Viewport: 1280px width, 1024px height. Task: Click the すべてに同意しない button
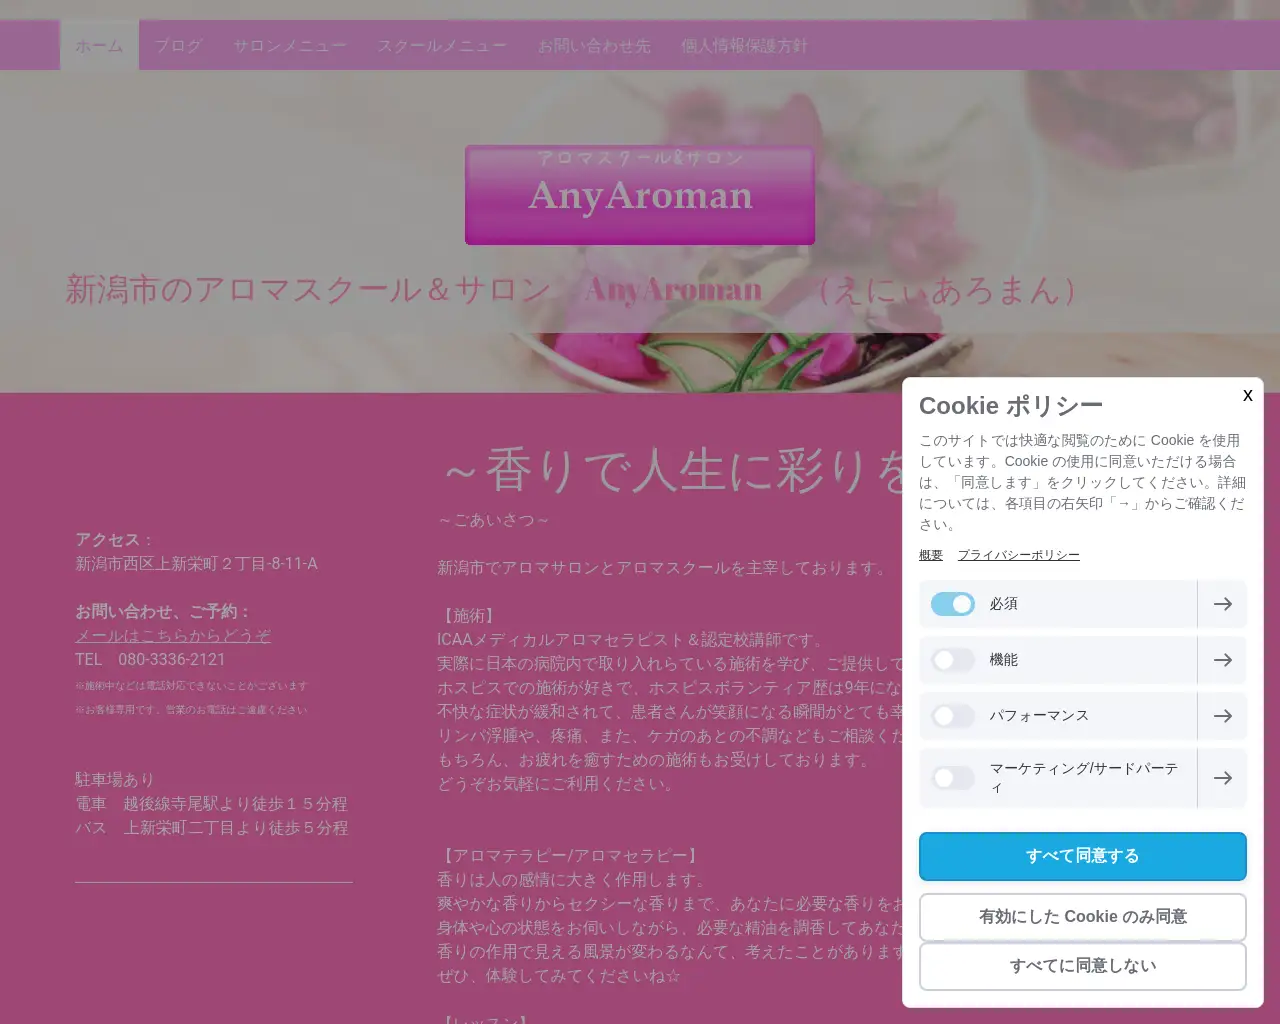[1082, 966]
